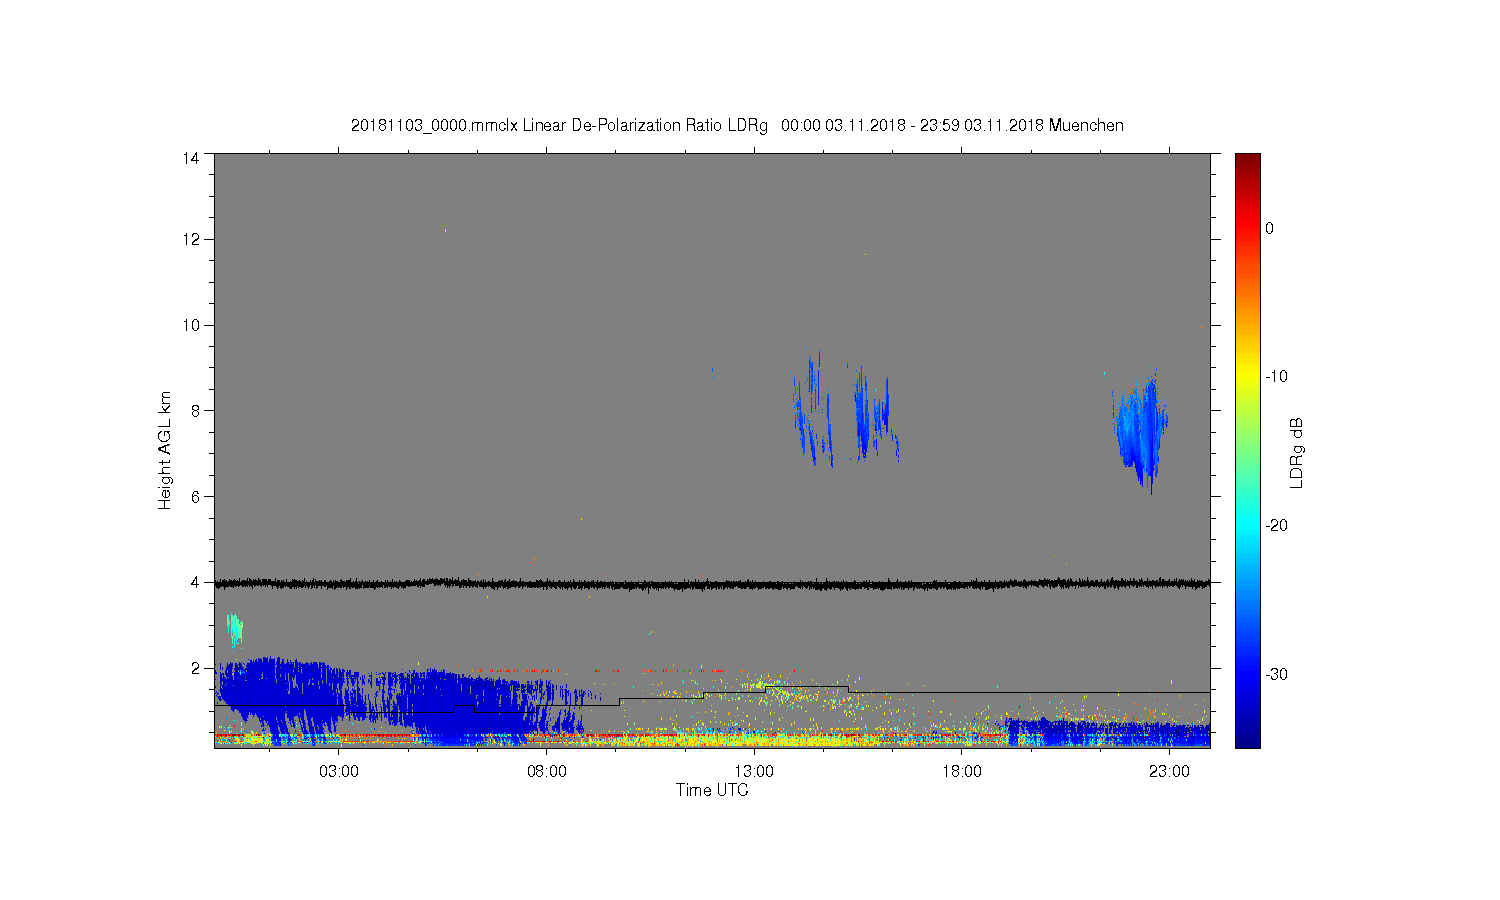Screen dimensions: 1500x900
Task: Click the blue cloud echo near 23:00 at 7 km
Action: 1141,430
